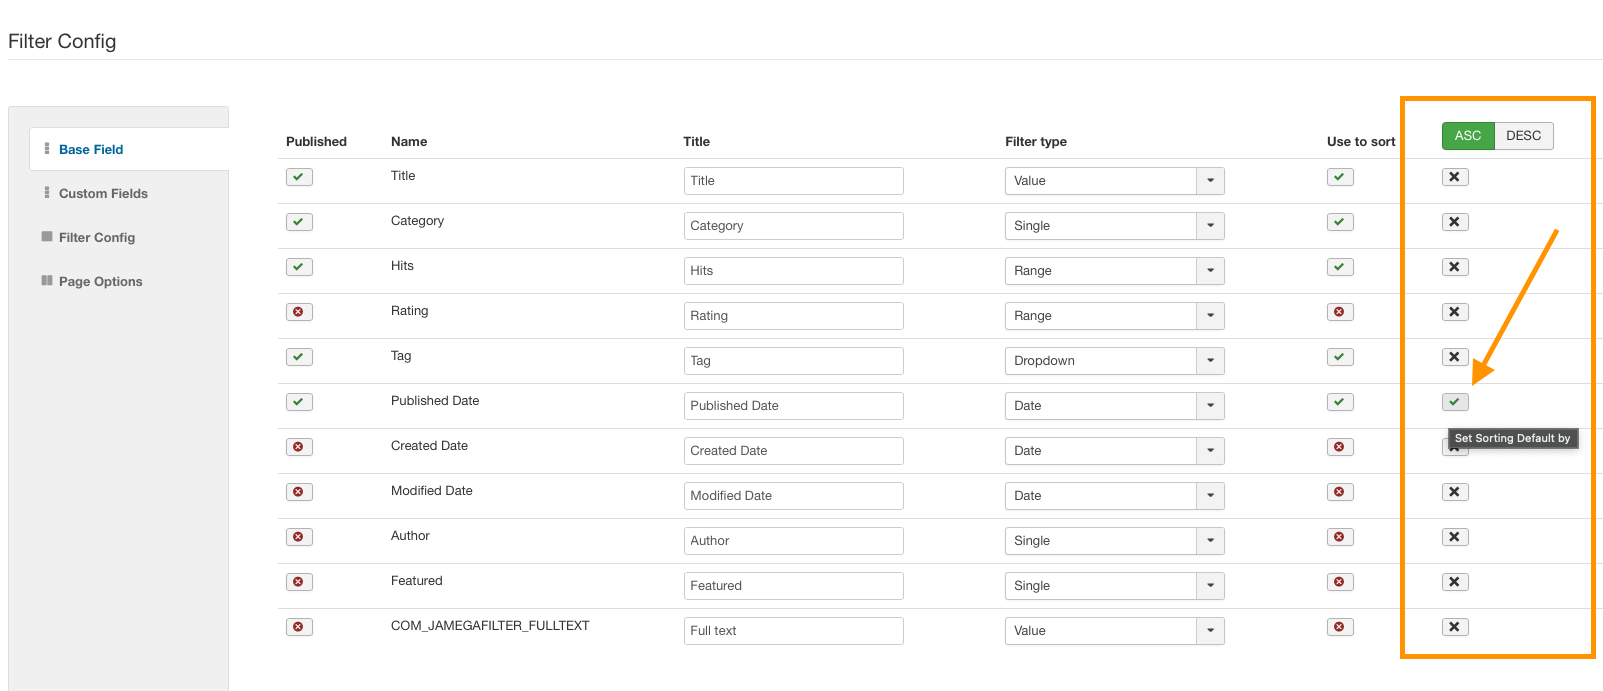The height and width of the screenshot is (691, 1603).
Task: Select the ASC sort order button
Action: click(1468, 136)
